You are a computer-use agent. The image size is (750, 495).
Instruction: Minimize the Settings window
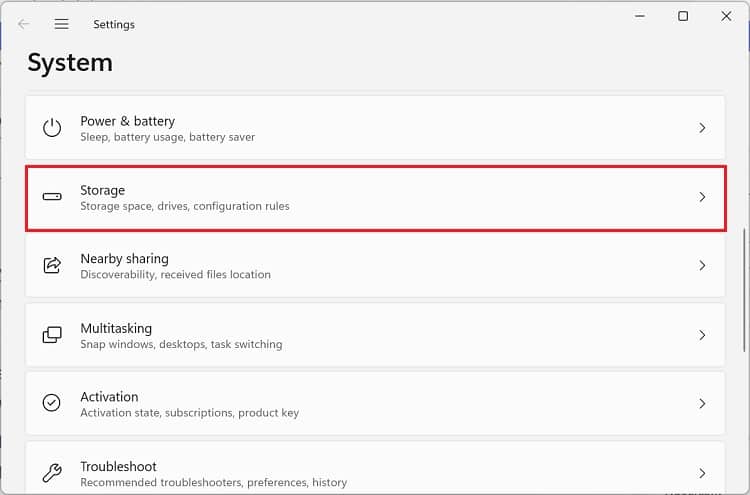(x=640, y=16)
